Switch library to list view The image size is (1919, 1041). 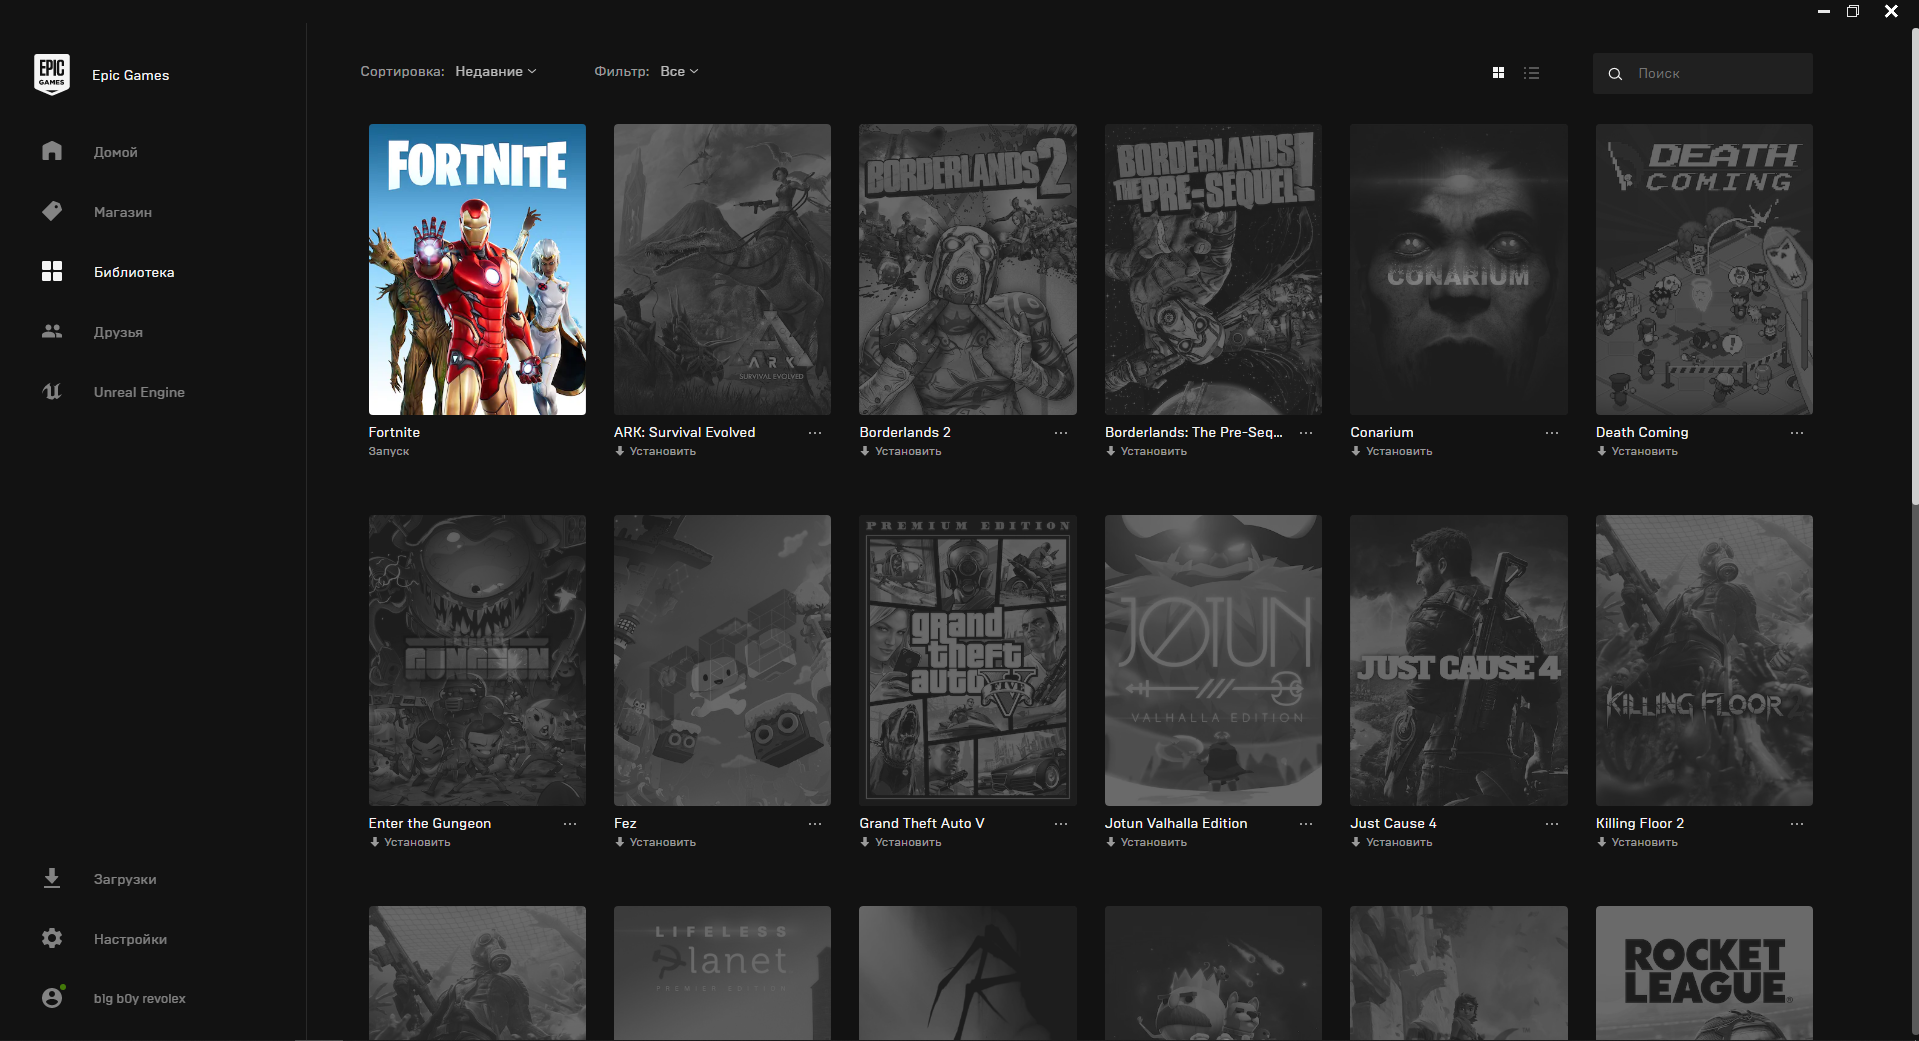pos(1531,73)
